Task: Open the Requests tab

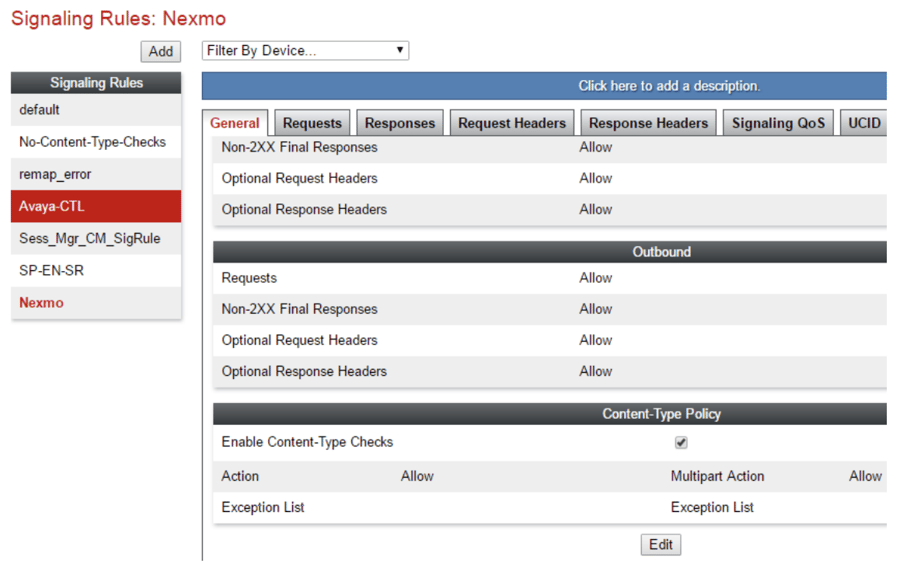Action: point(312,123)
